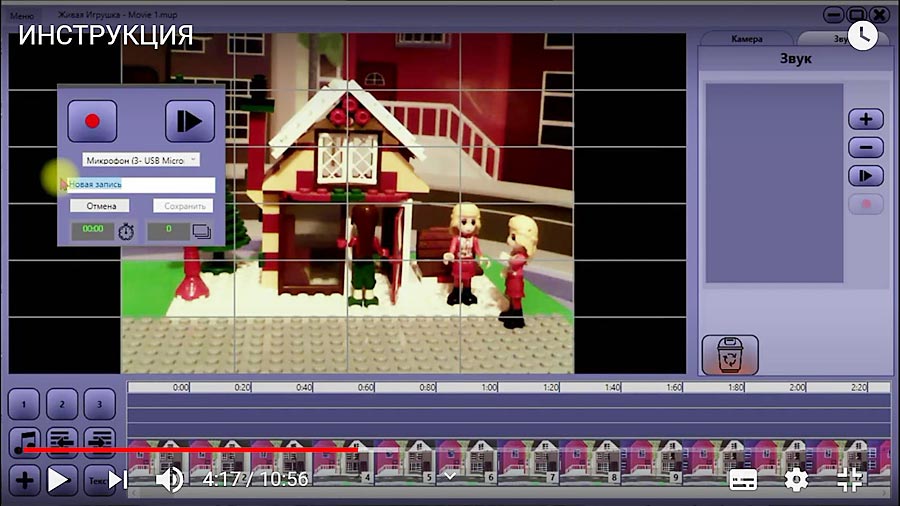Open the Меню menu

(21, 16)
